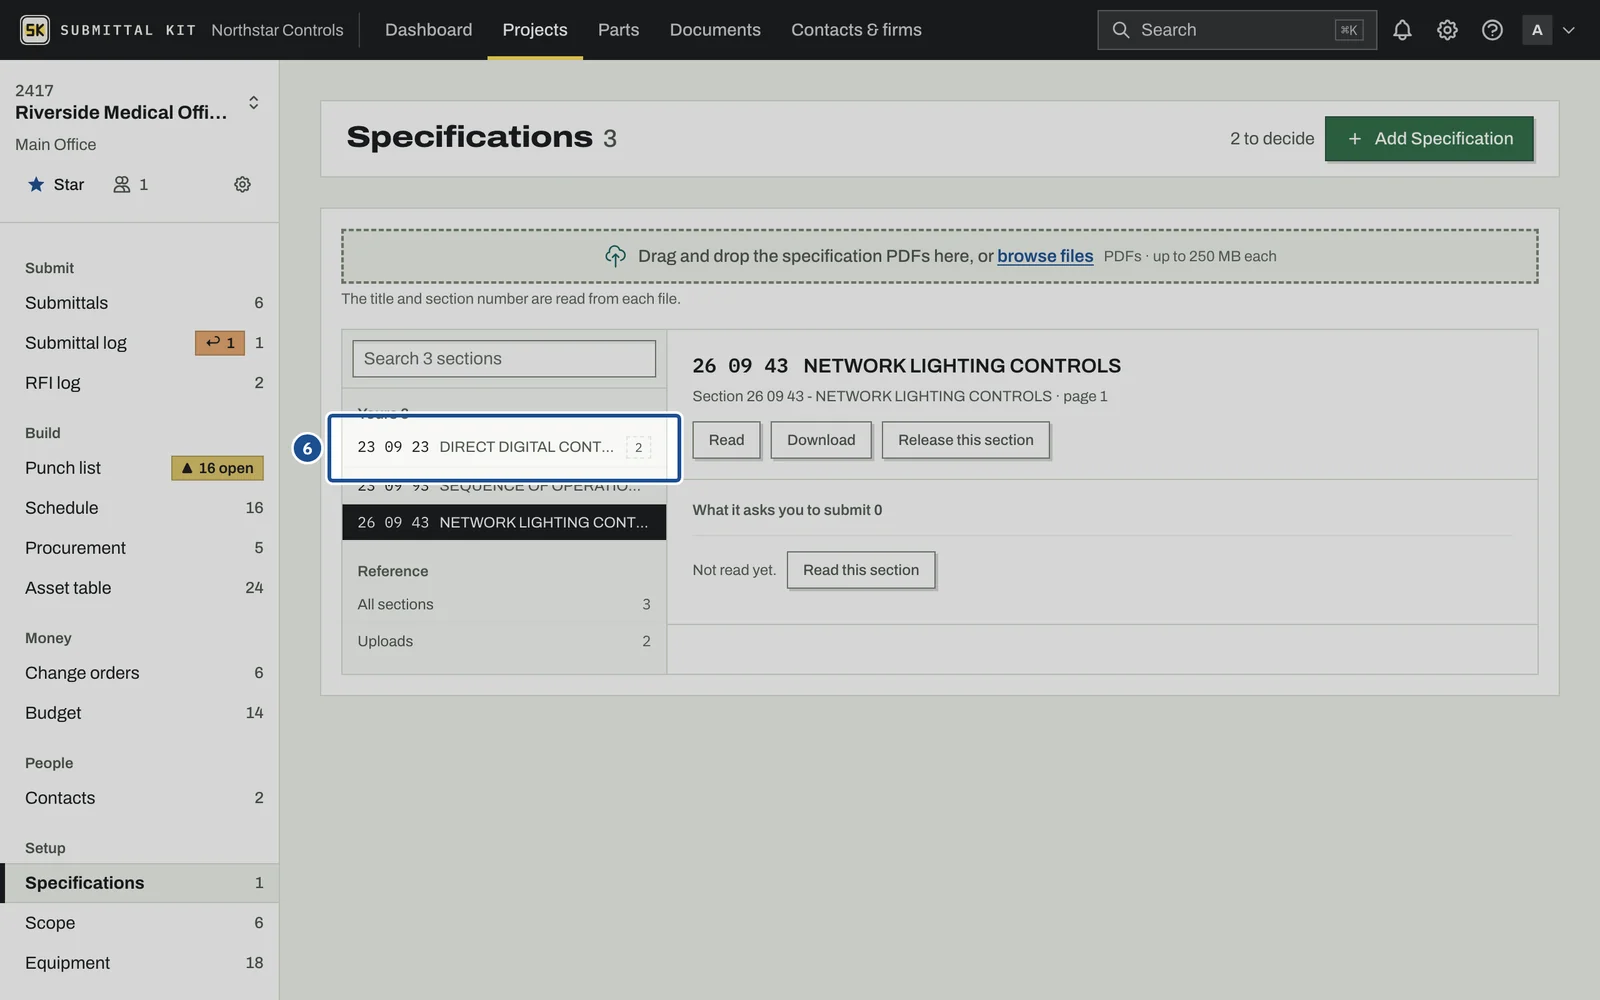The image size is (1600, 1000).
Task: Click Add Specification button
Action: (x=1429, y=139)
